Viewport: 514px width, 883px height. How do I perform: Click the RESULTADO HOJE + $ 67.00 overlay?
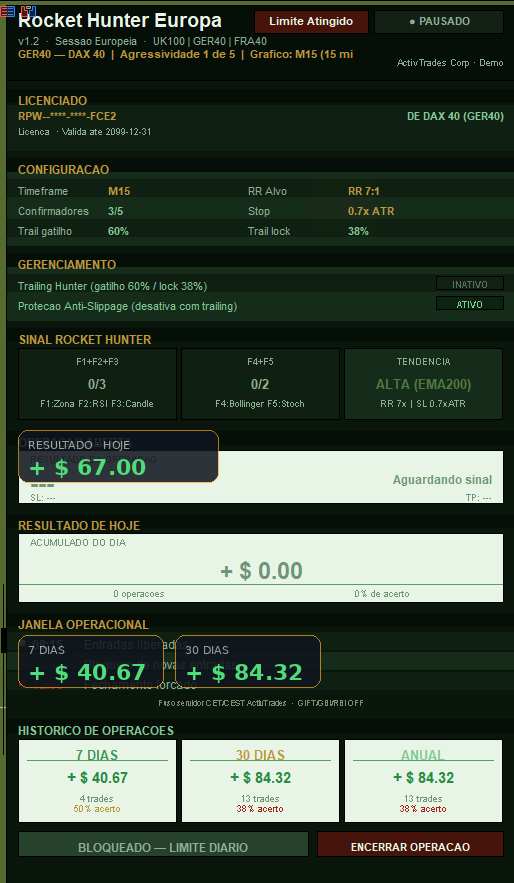[x=118, y=457]
